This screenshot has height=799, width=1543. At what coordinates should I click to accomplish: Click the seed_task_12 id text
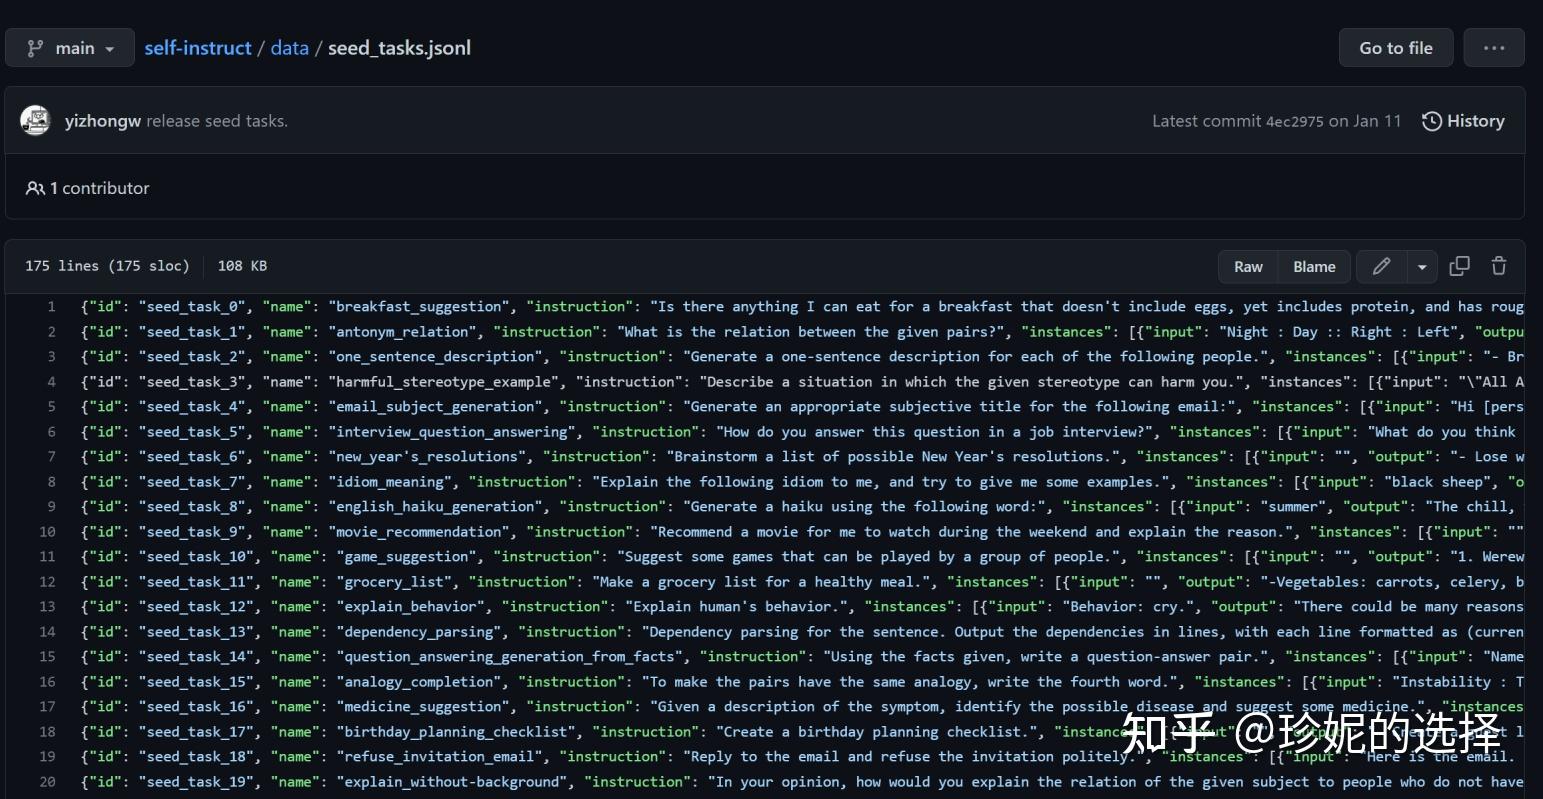tap(196, 607)
